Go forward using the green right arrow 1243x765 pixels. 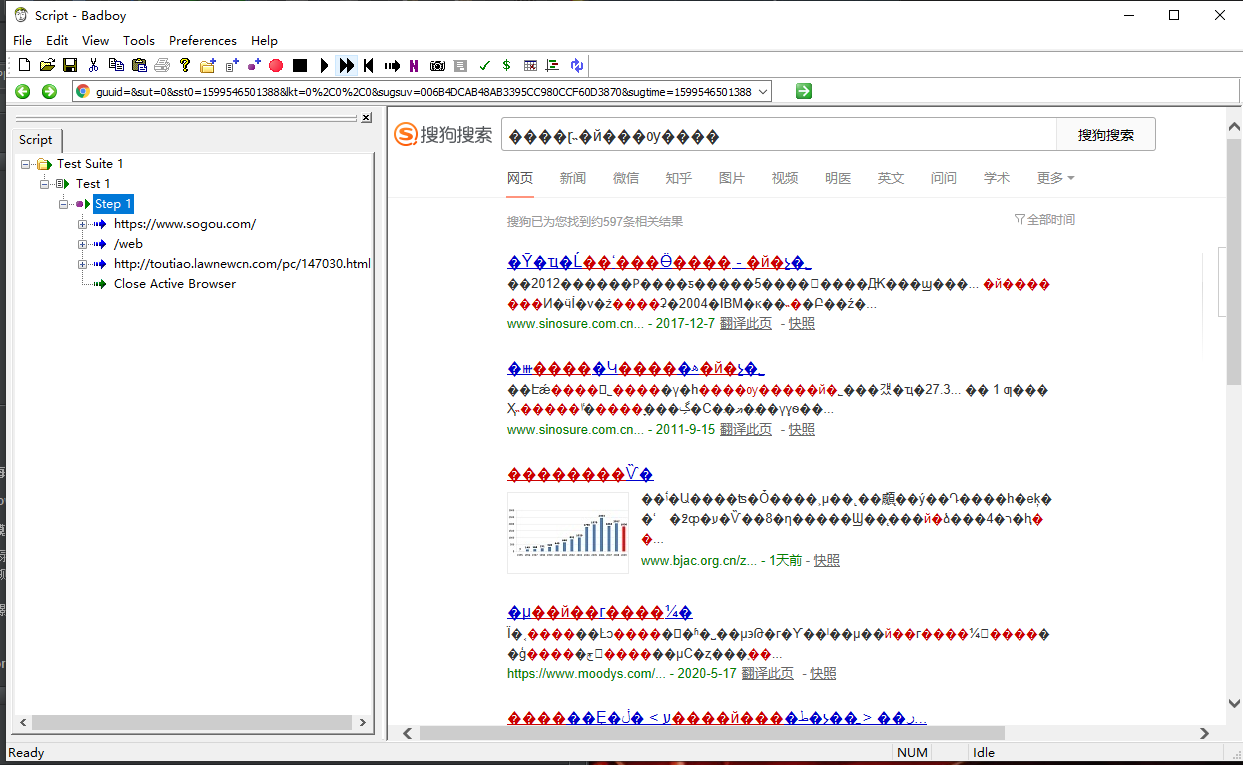pos(49,91)
